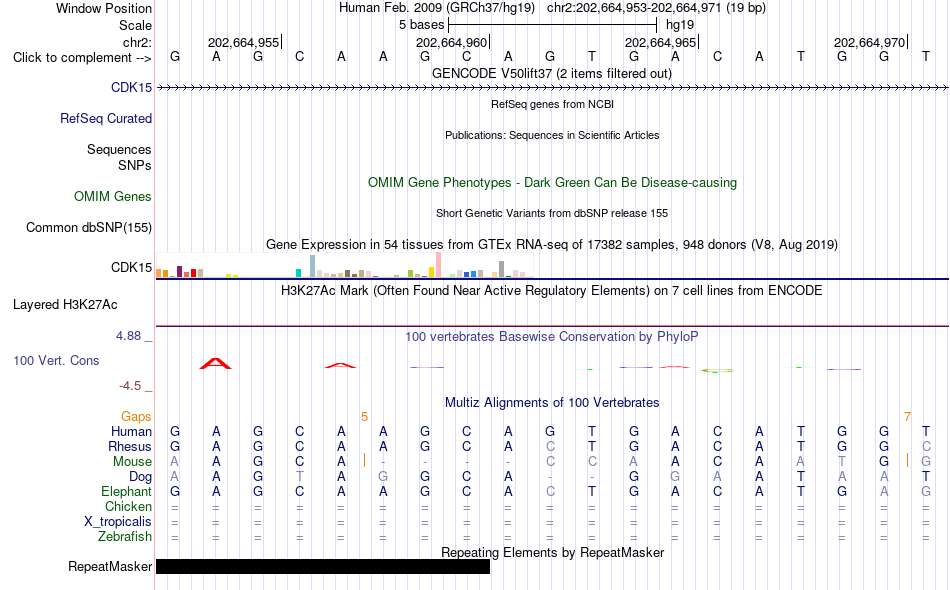
Task: Click the -4.5 PhyloP lower scale value
Action: [x=130, y=386]
